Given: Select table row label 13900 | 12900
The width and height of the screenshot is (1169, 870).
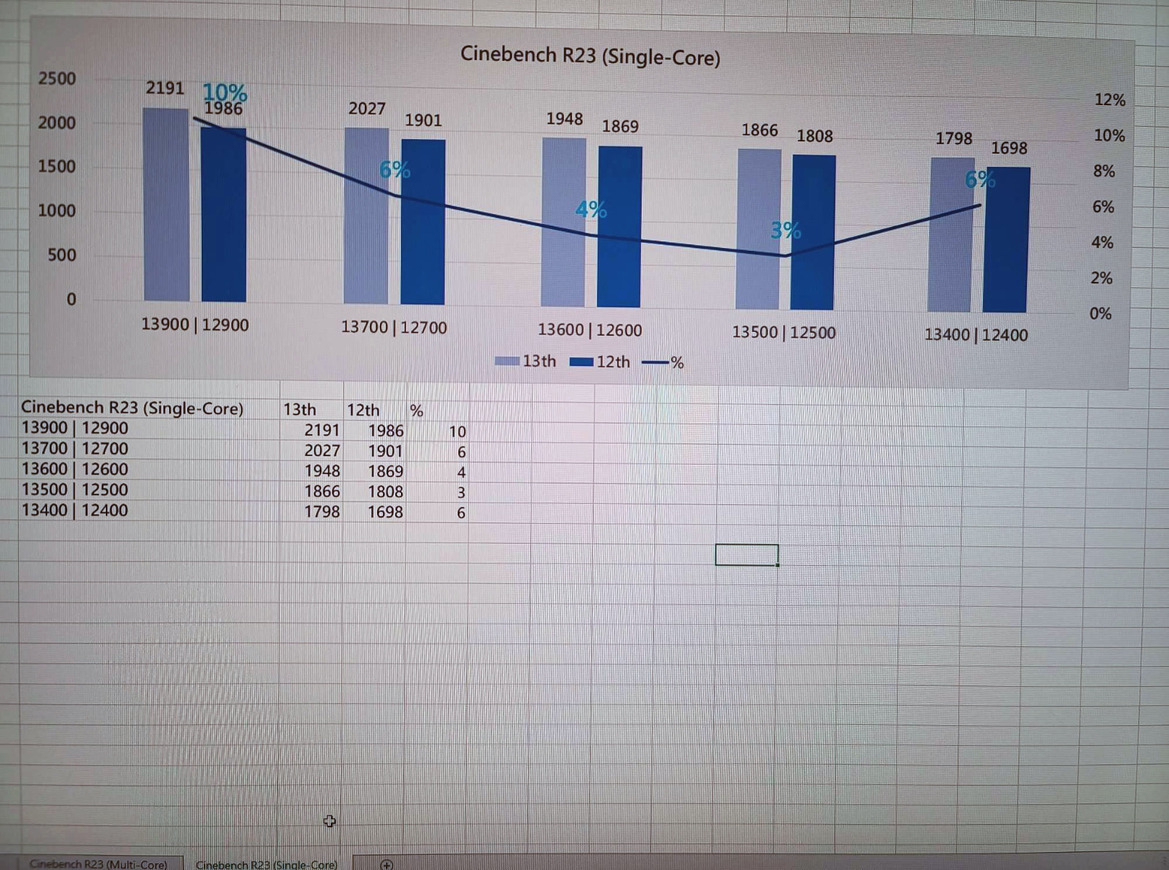Looking at the screenshot, I should click(75, 428).
